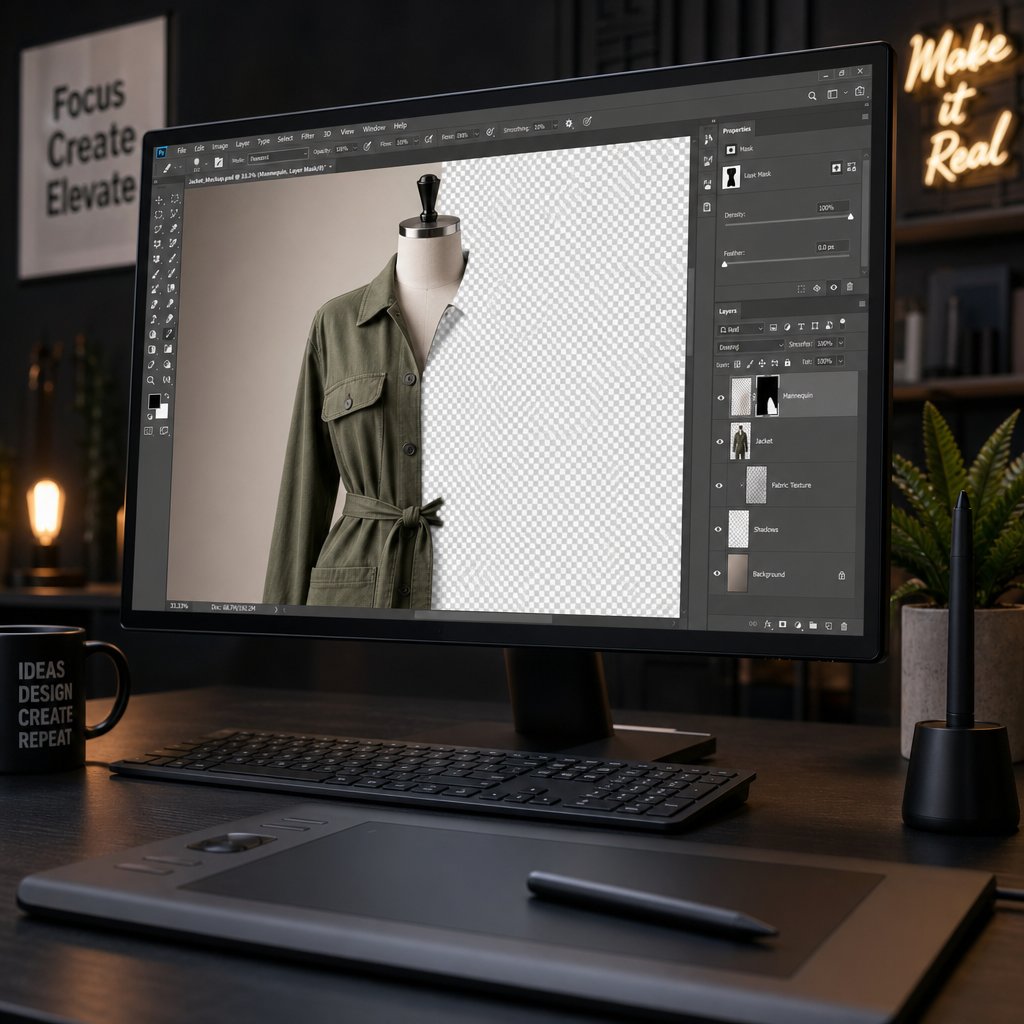The height and width of the screenshot is (1024, 1024).
Task: Hide the Background layer eye icon
Action: tap(717, 573)
